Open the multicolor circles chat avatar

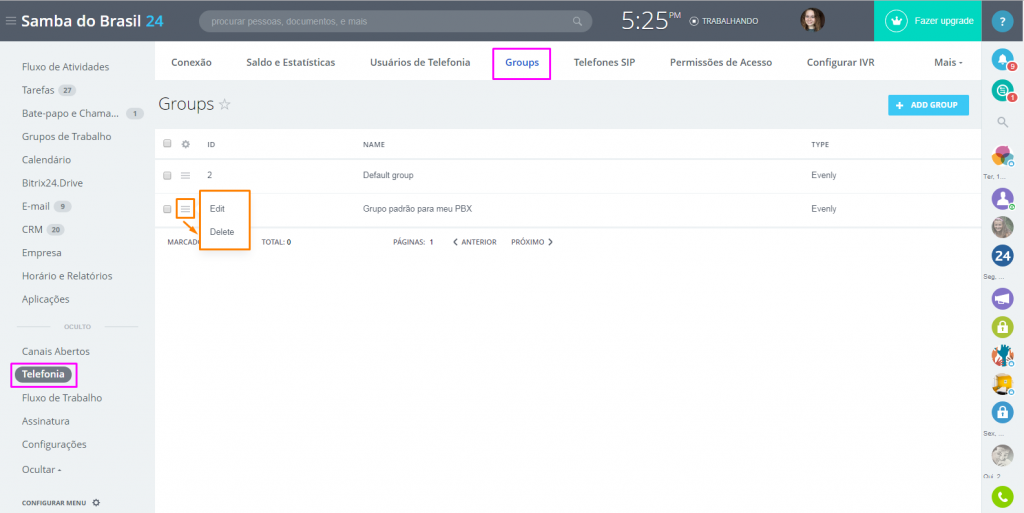[1002, 156]
